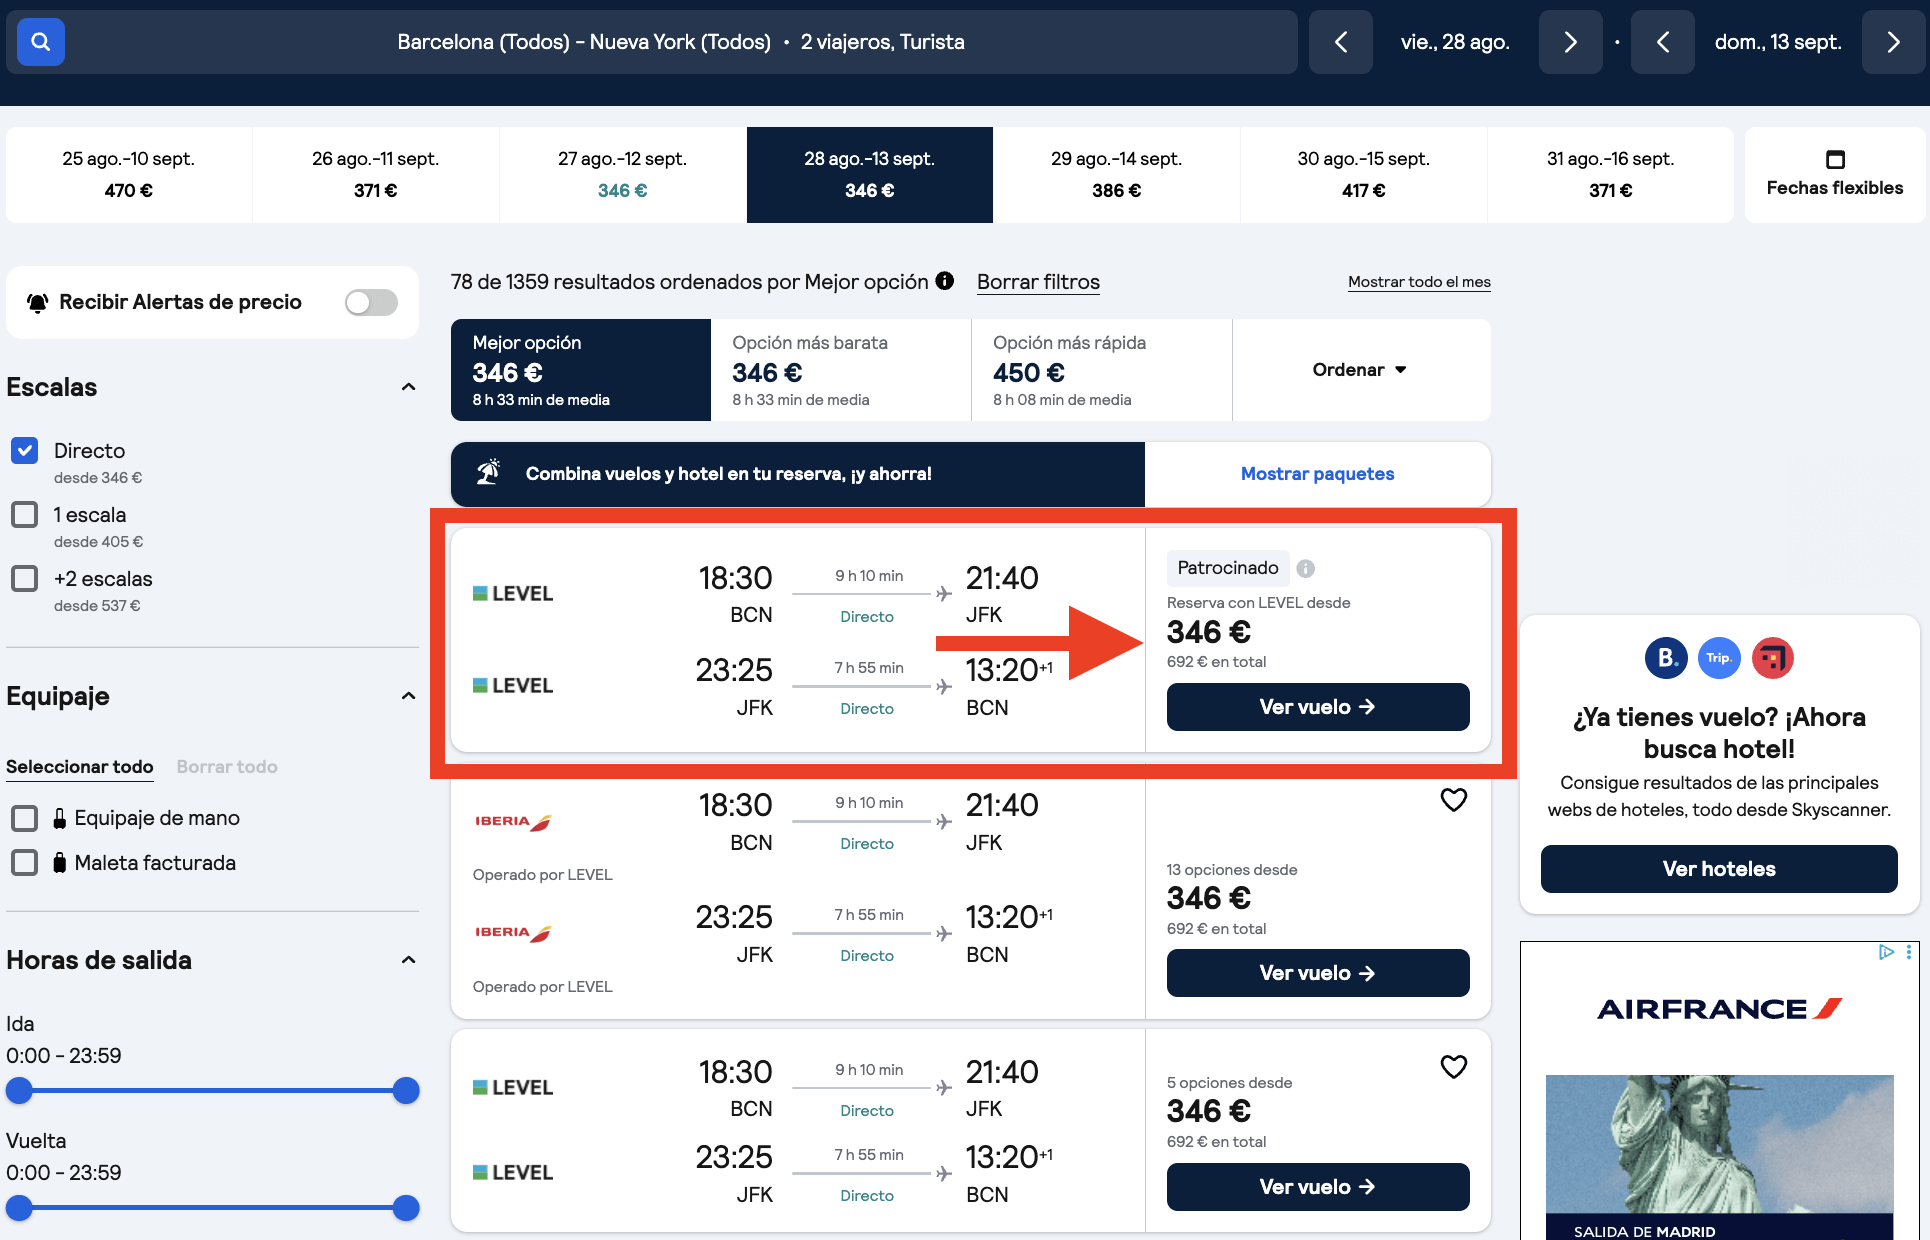Enable the 1 escala checkbox

tap(24, 514)
